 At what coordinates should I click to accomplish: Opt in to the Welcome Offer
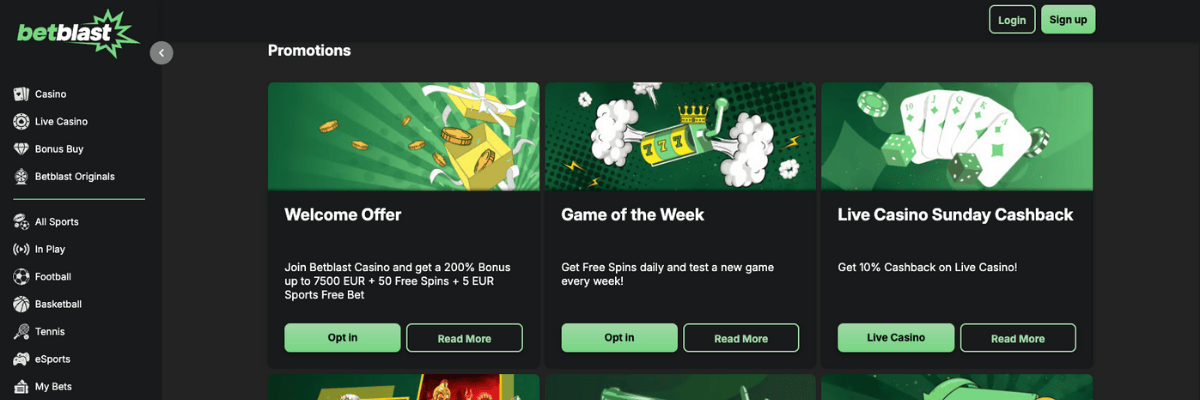(x=342, y=338)
